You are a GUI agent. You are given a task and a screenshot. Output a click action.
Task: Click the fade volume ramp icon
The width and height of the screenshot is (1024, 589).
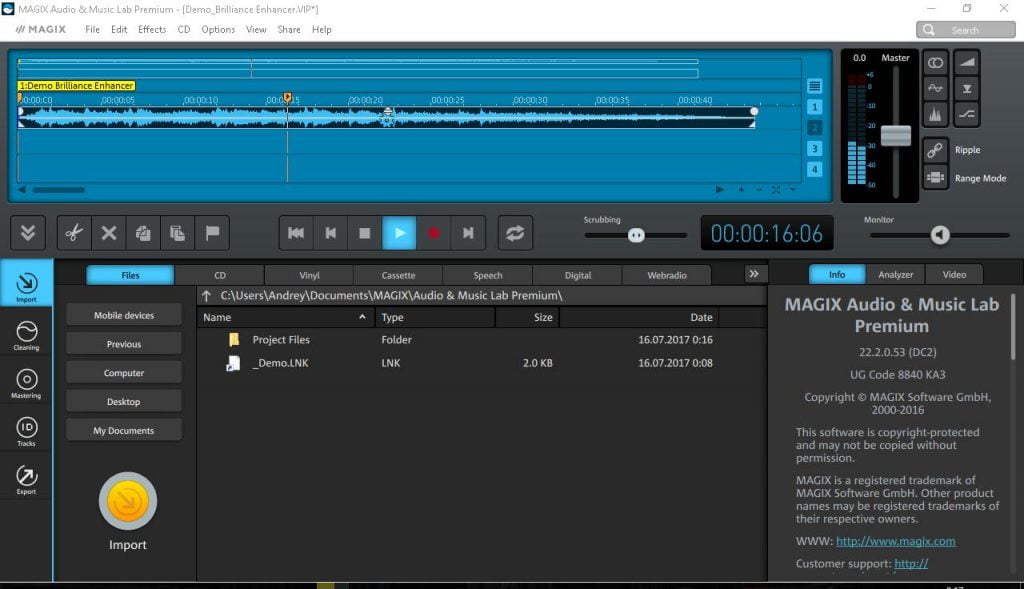[x=967, y=63]
